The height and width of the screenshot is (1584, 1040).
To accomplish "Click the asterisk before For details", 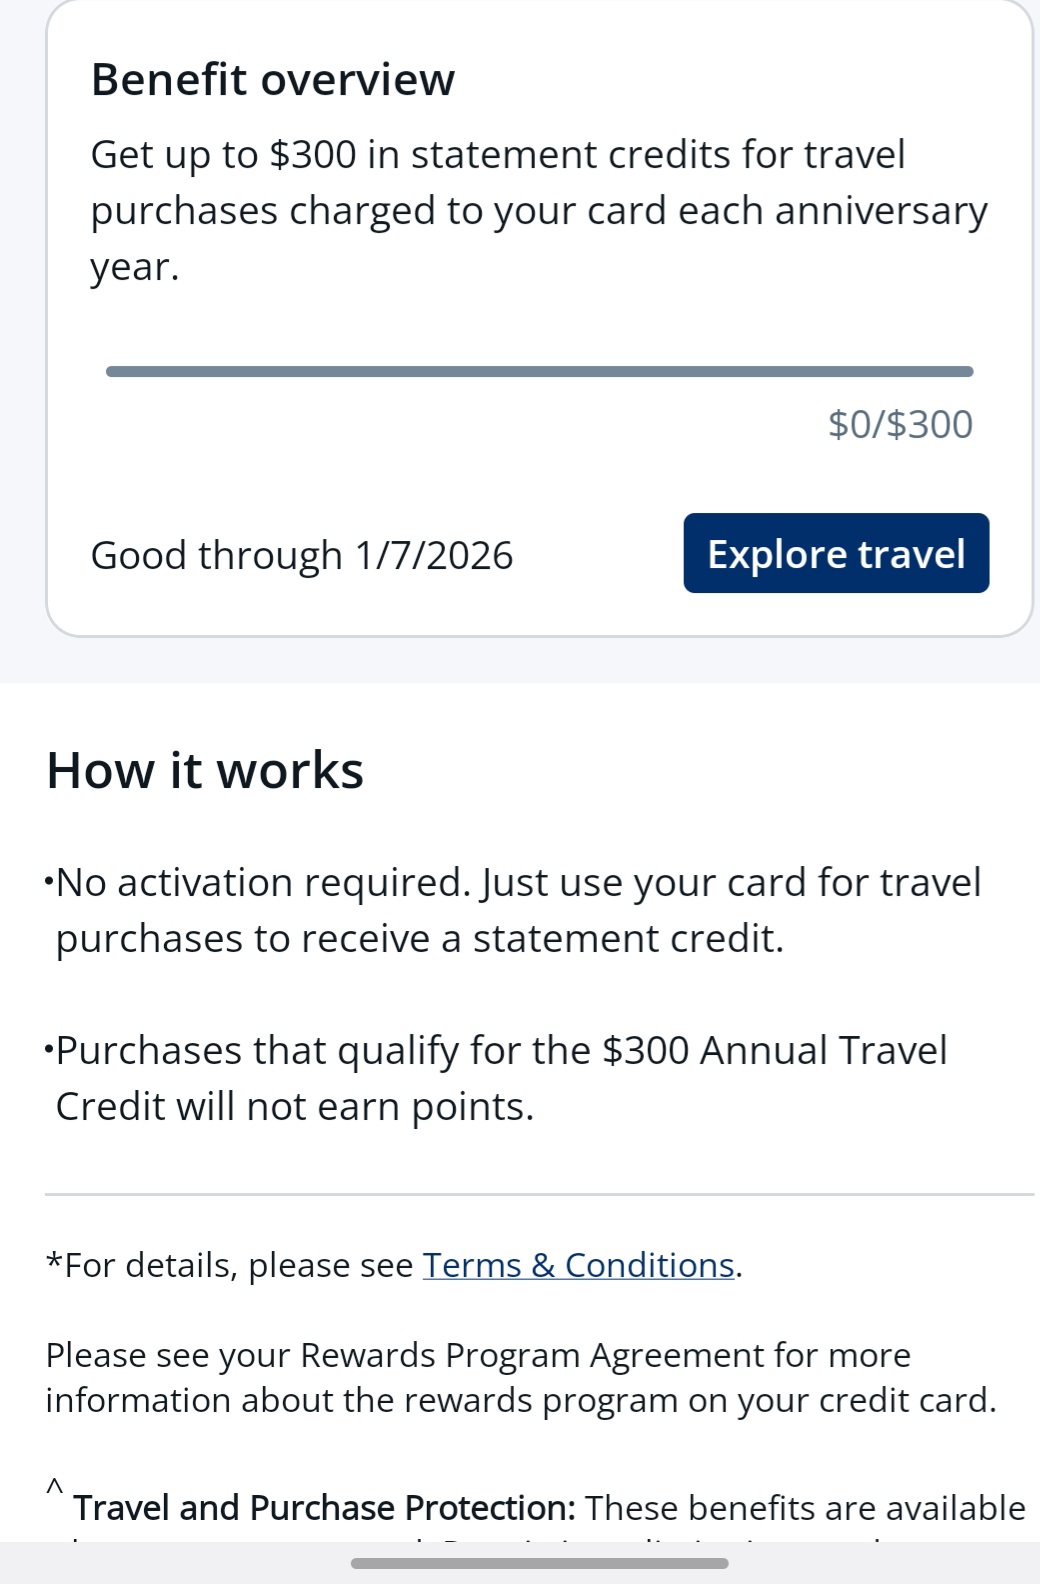I will (x=54, y=1262).
